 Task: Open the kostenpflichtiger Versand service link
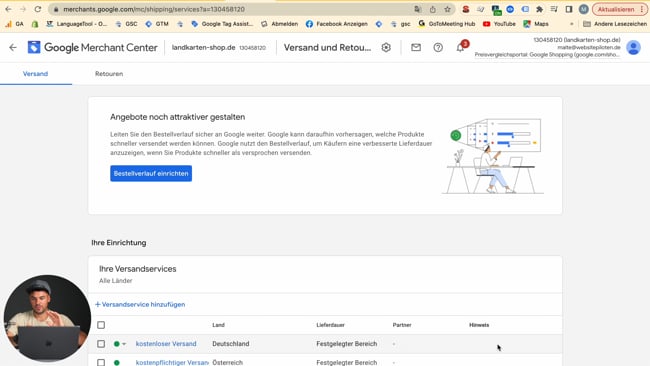[172, 362]
